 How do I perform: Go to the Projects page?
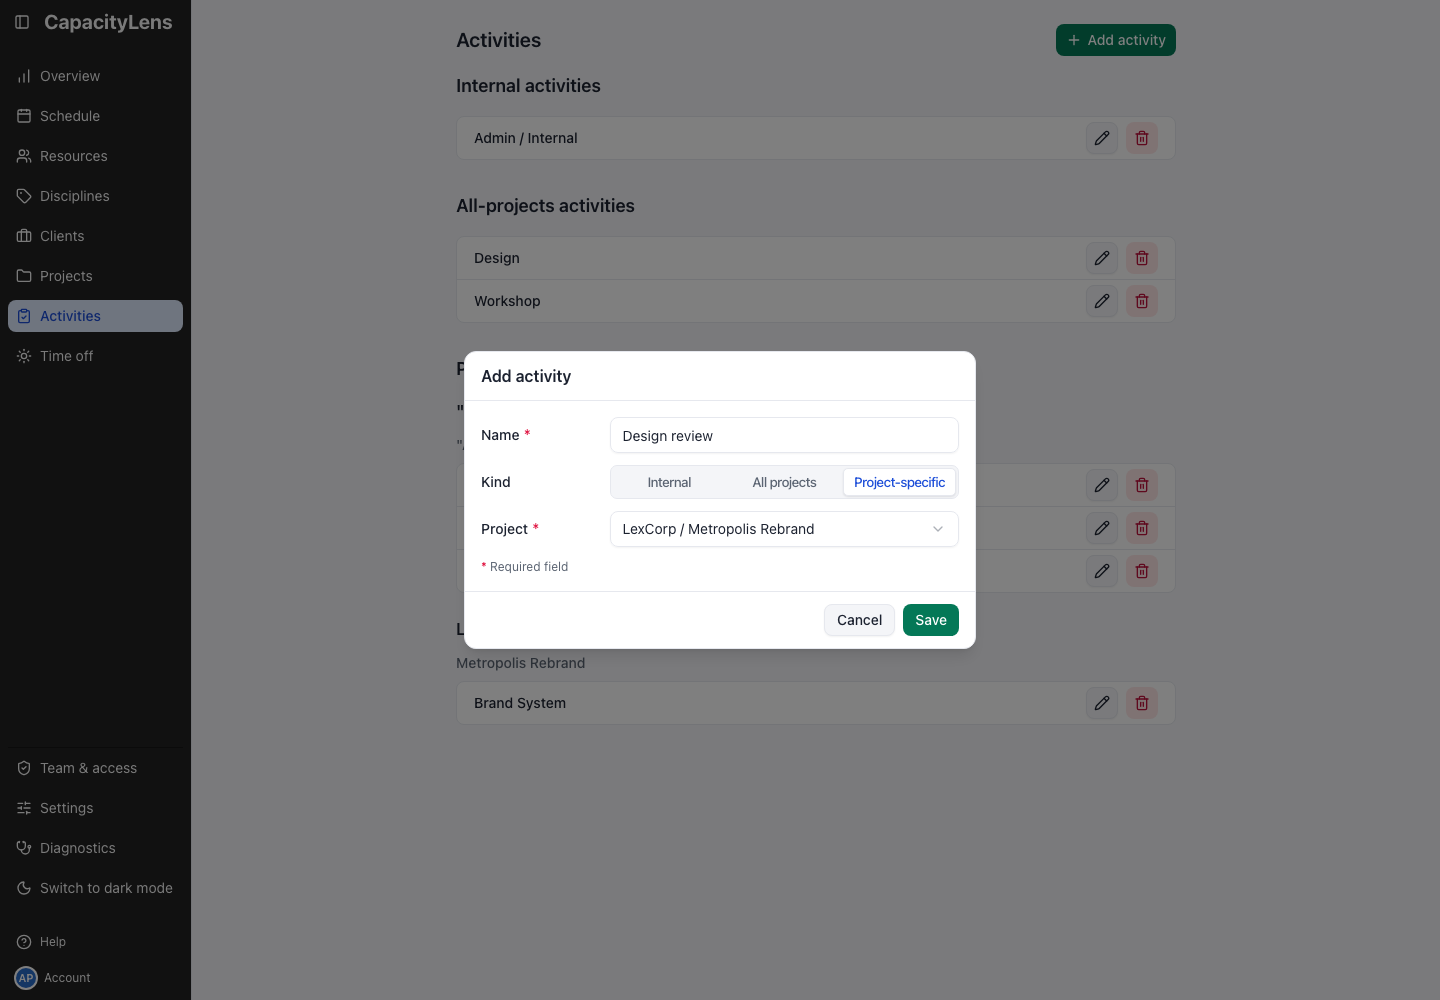point(95,276)
